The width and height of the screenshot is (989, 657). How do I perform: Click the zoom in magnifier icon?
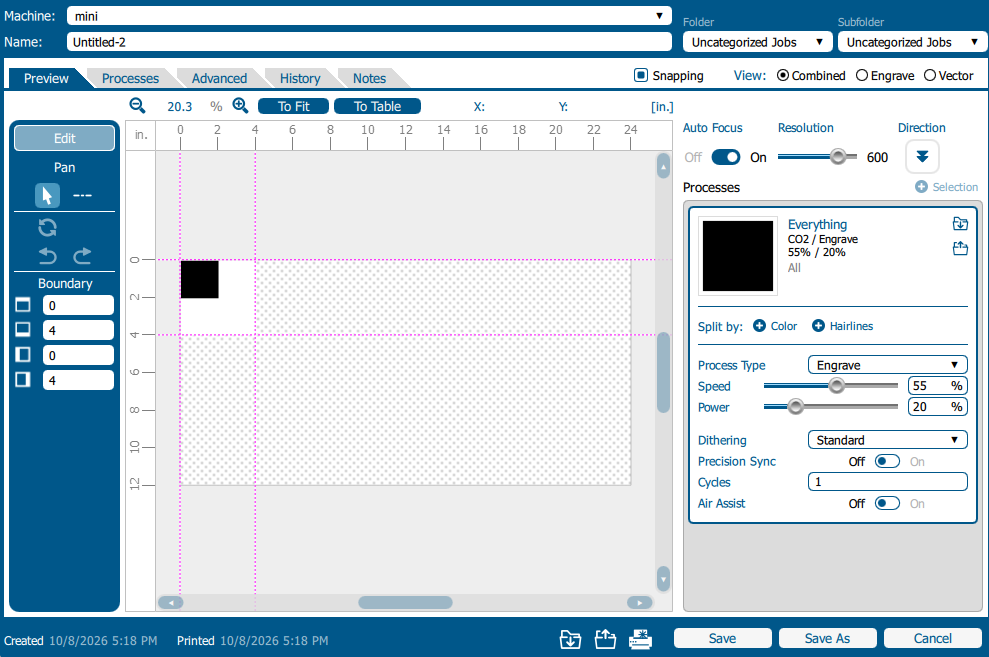pos(240,105)
